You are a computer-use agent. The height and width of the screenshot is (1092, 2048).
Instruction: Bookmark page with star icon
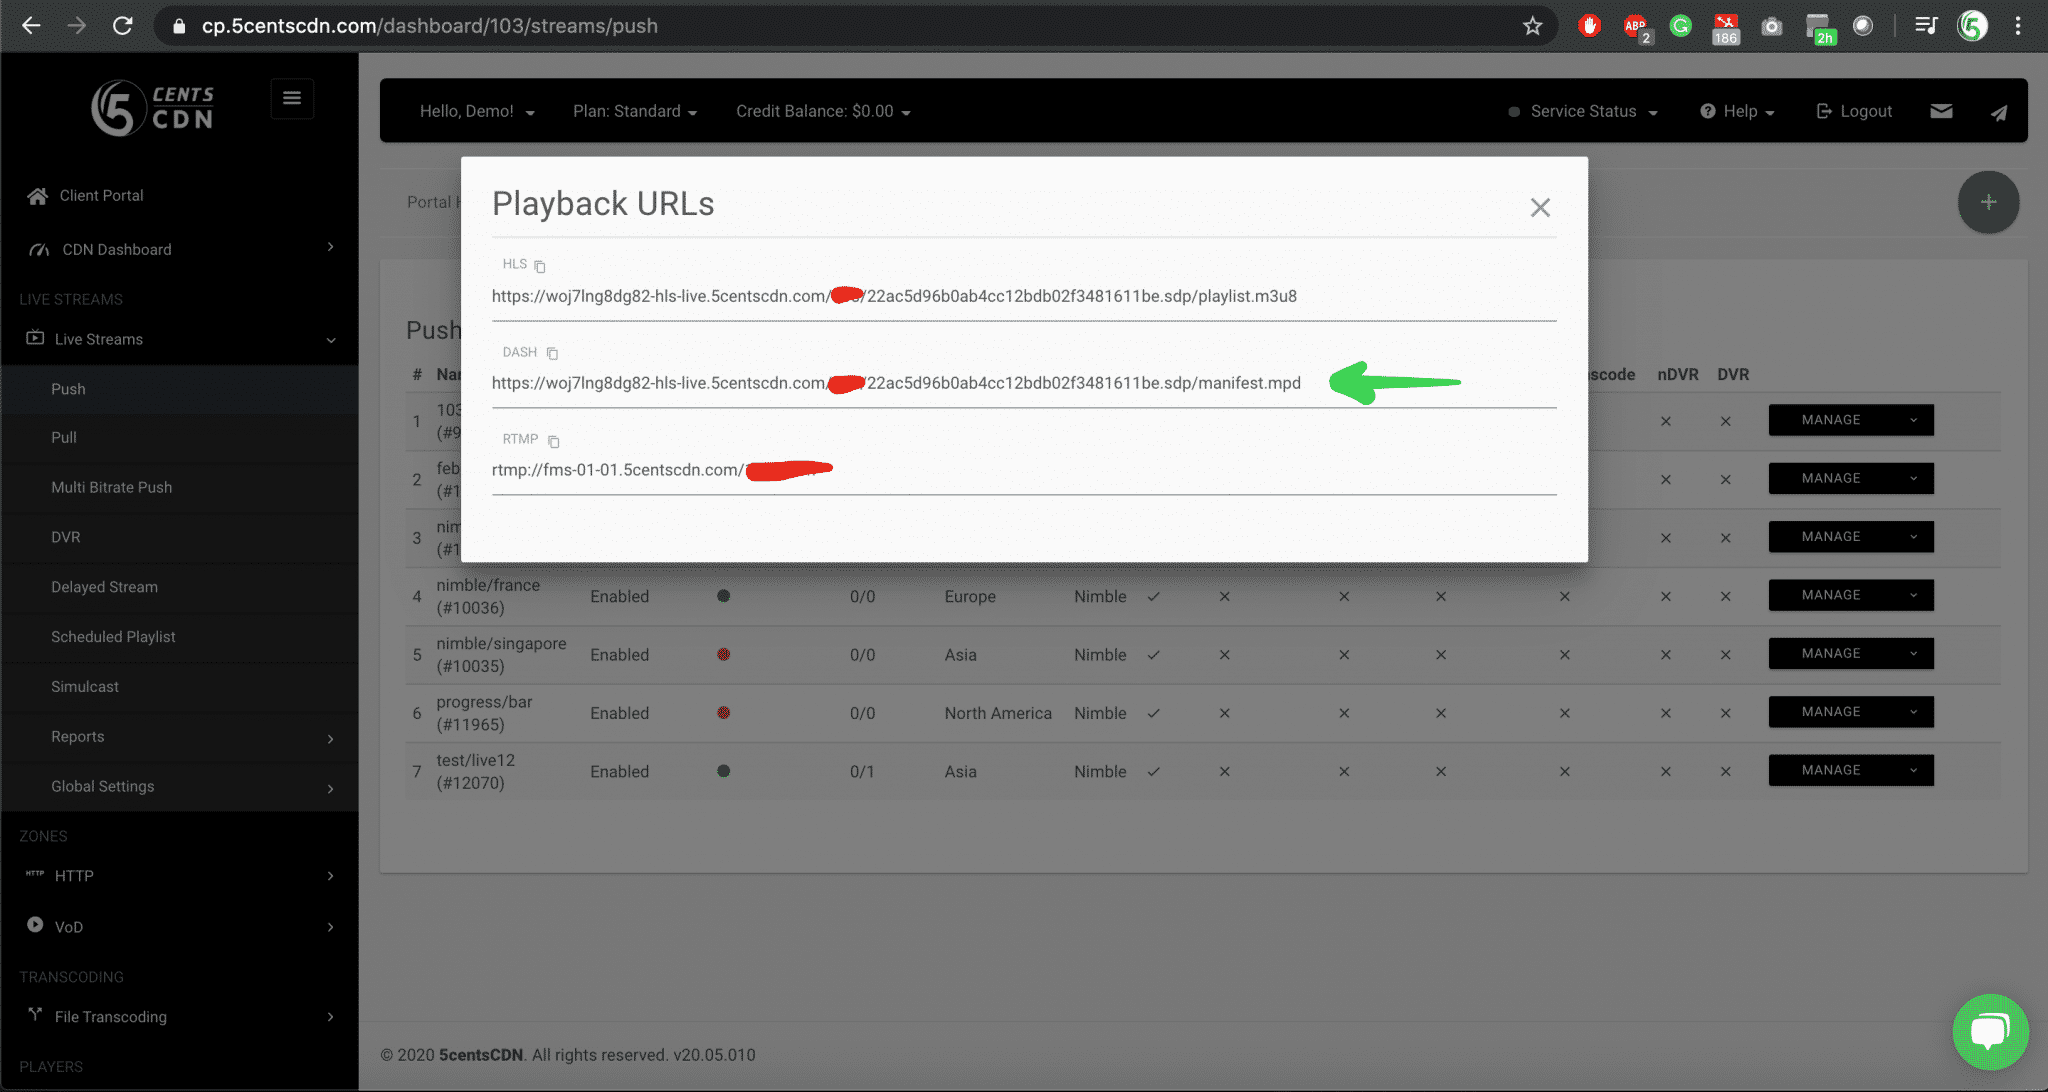coord(1532,26)
